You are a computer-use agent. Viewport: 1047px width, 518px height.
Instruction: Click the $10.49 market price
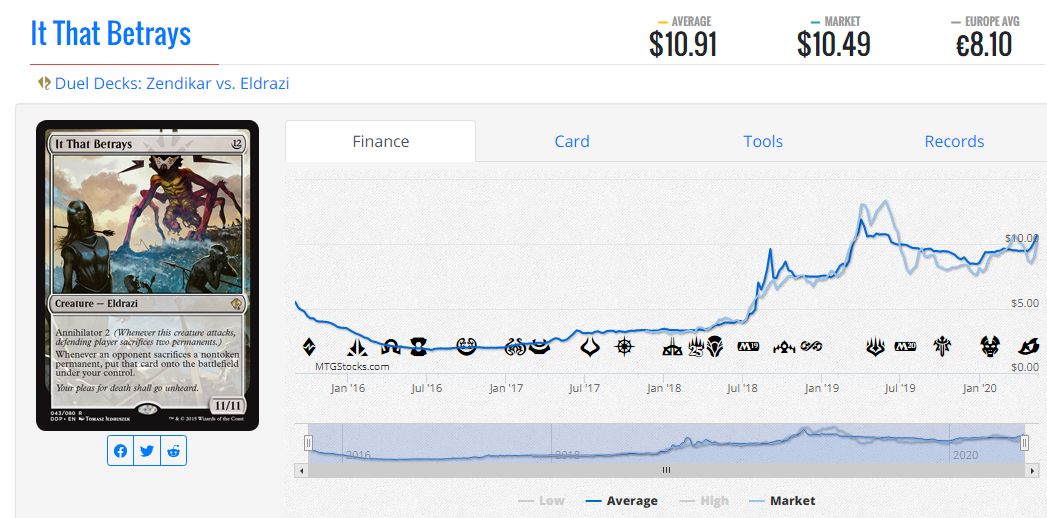[833, 45]
